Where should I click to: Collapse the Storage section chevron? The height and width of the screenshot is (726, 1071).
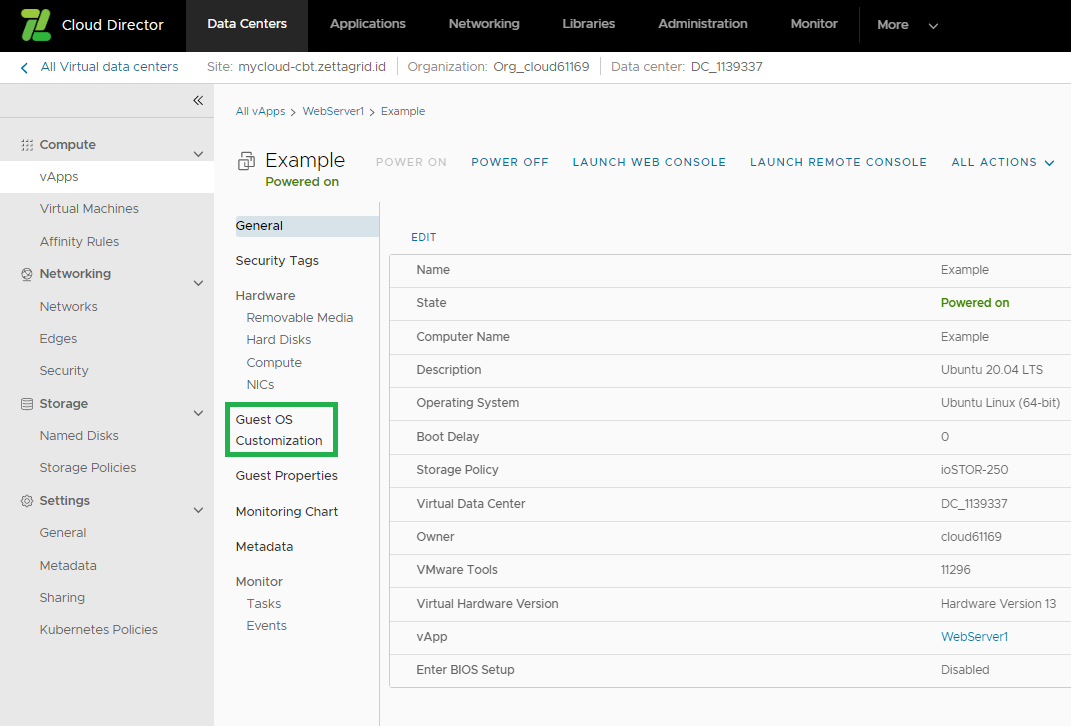coord(198,413)
